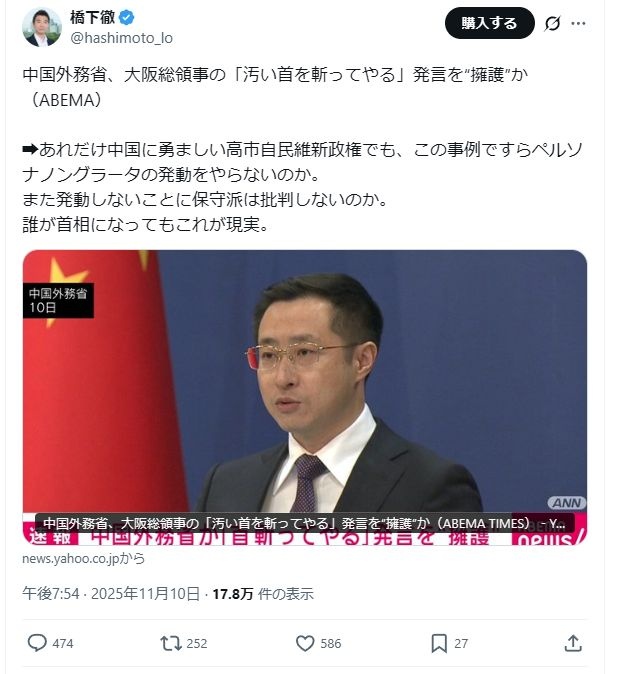
Task: Click the blue verified badge
Action: (127, 18)
